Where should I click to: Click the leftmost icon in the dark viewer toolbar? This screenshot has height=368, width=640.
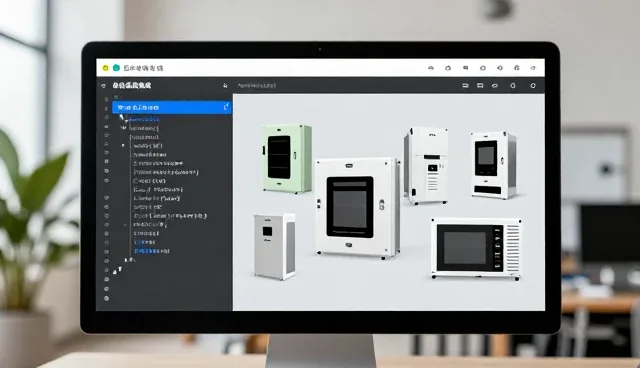[465, 86]
